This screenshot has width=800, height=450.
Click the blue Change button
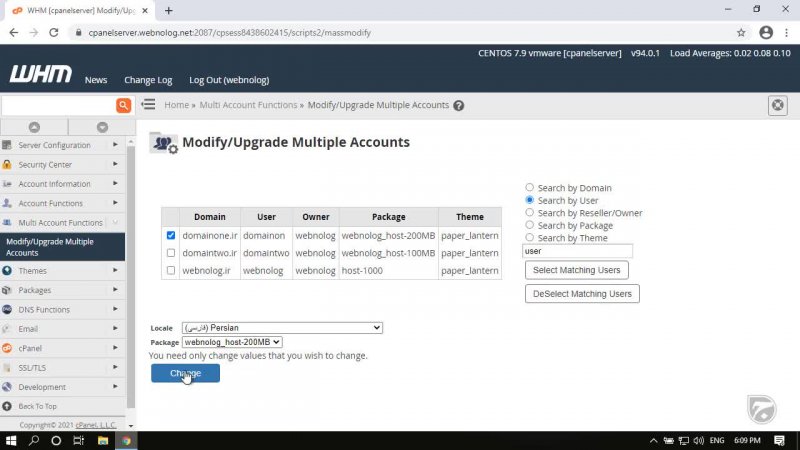point(185,373)
